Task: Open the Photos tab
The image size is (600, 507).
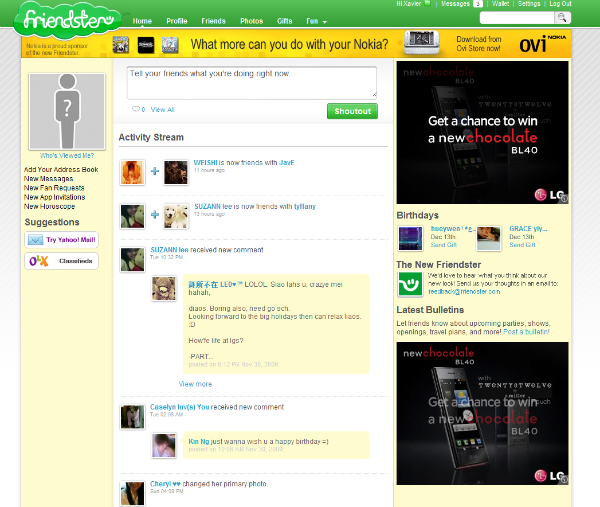Action: 251,20
